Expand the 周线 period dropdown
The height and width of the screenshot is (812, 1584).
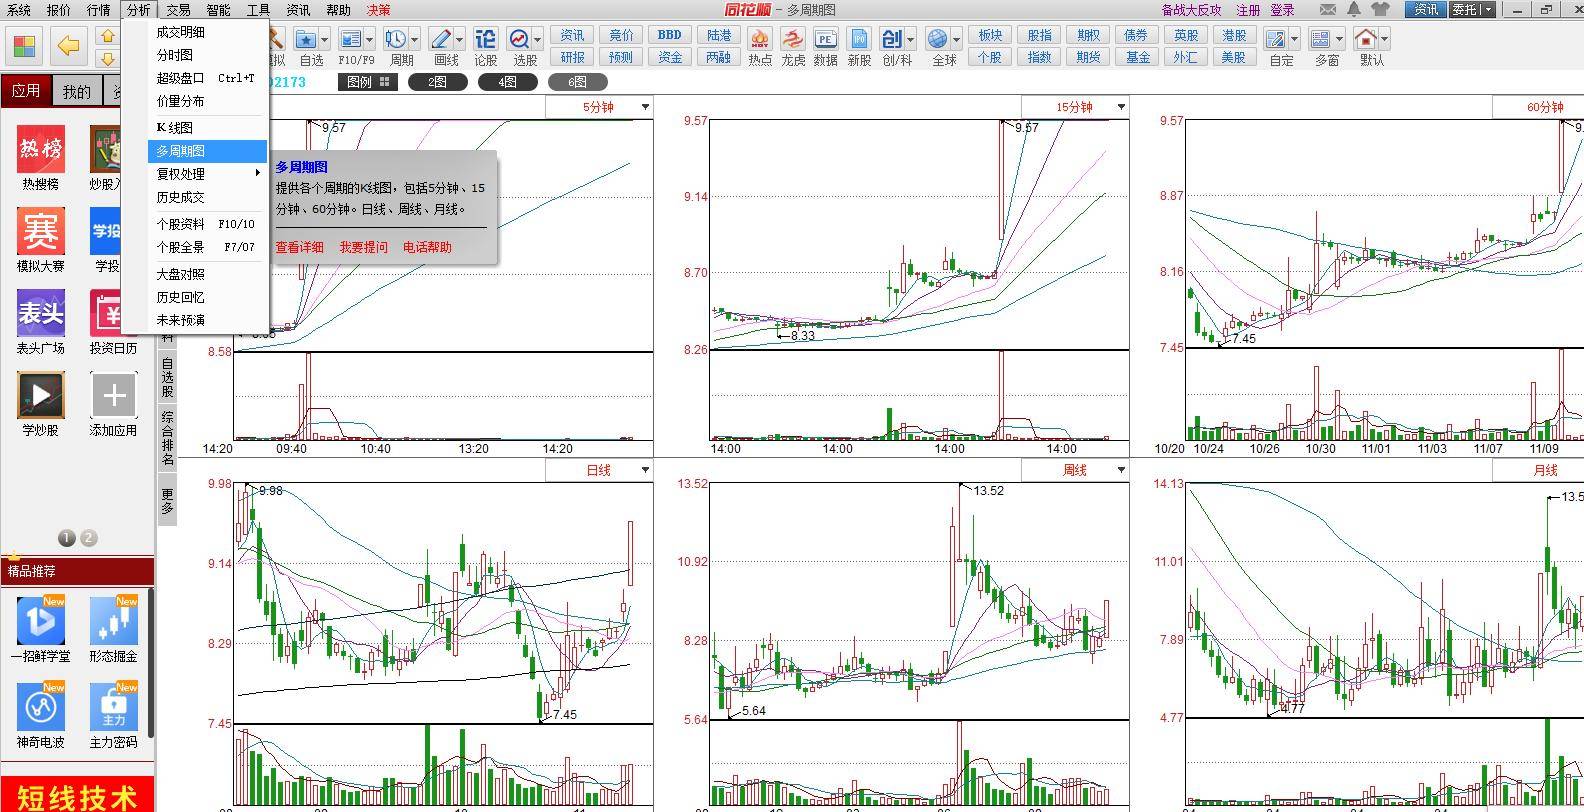point(1121,470)
